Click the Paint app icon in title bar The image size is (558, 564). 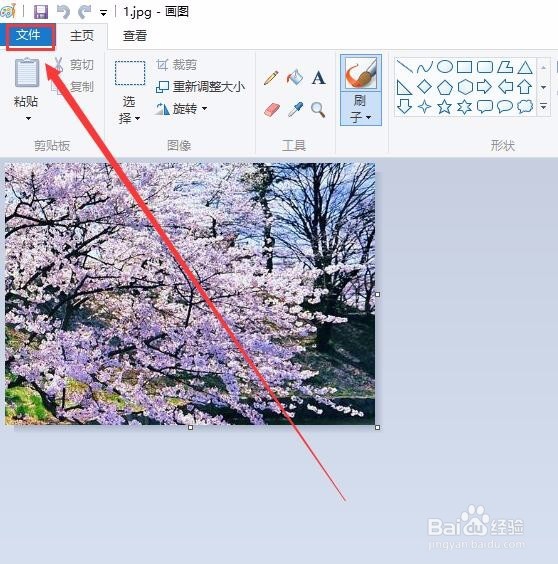point(8,11)
